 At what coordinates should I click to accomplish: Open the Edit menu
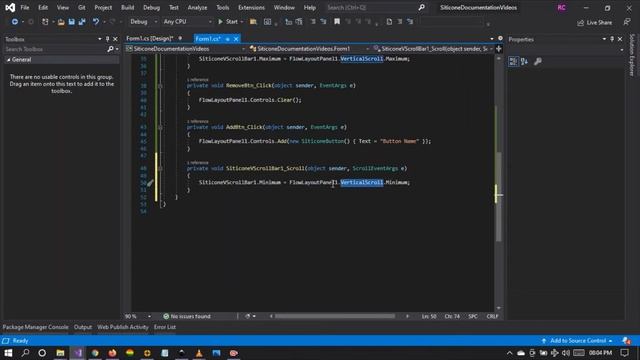pyautogui.click(x=43, y=7)
